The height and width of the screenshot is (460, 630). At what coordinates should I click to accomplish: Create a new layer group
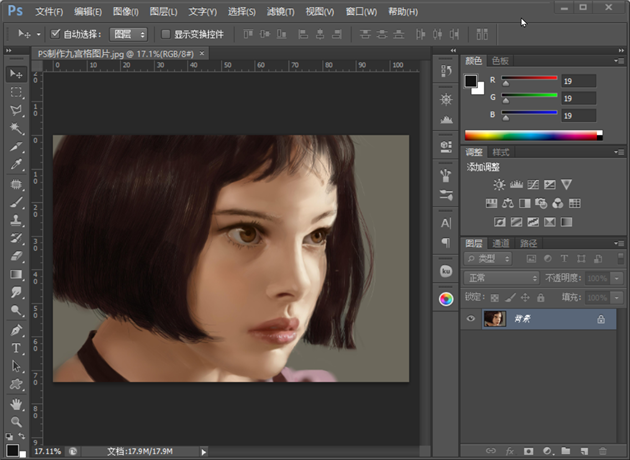coord(566,451)
